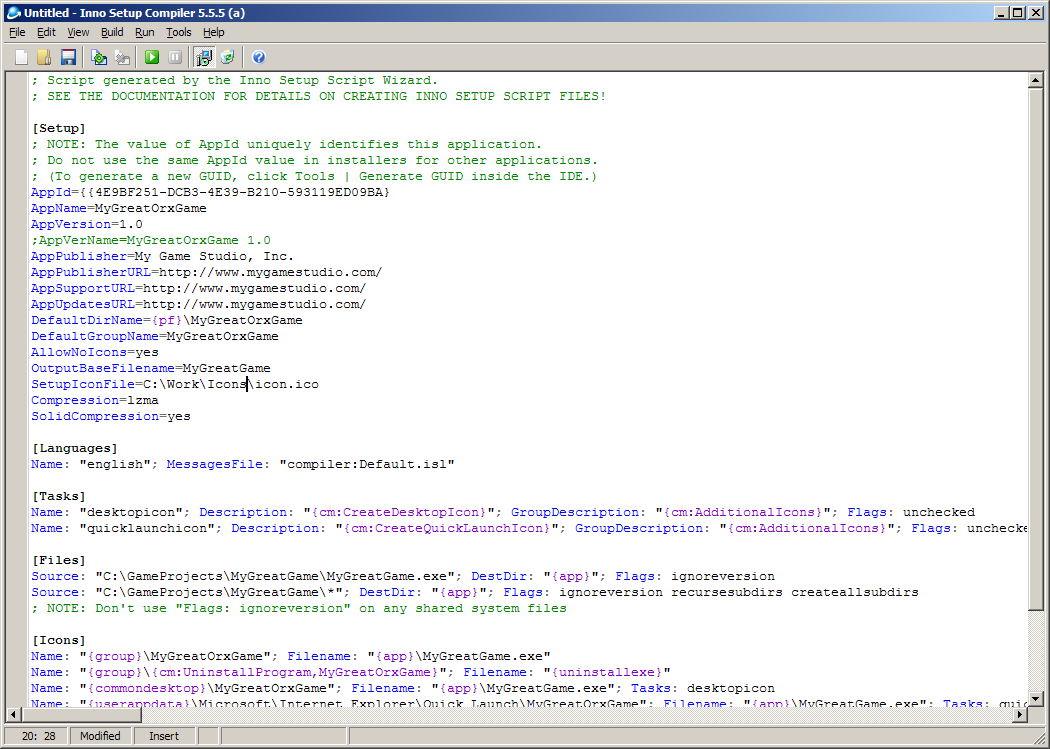This screenshot has height=749, width=1050.
Task: Click '{commondesktop}\MyGreatOrxGame' icon name
Action: pos(207,689)
